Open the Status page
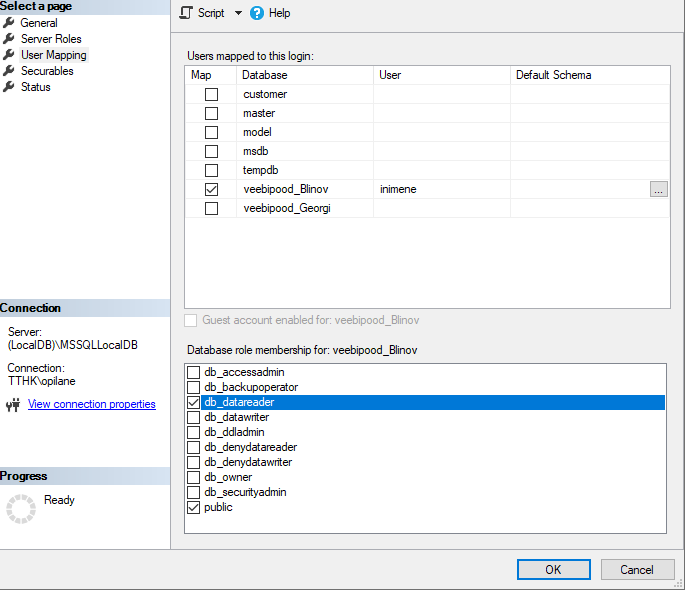 click(x=36, y=87)
